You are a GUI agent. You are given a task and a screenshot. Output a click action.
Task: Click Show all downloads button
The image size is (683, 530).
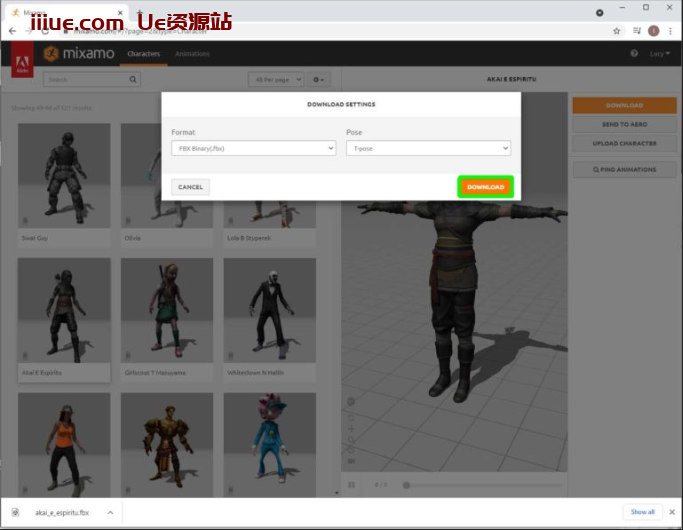pos(641,512)
